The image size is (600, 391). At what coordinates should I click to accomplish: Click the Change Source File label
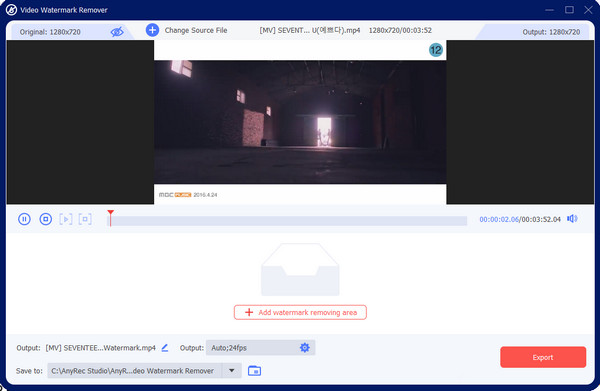point(196,30)
